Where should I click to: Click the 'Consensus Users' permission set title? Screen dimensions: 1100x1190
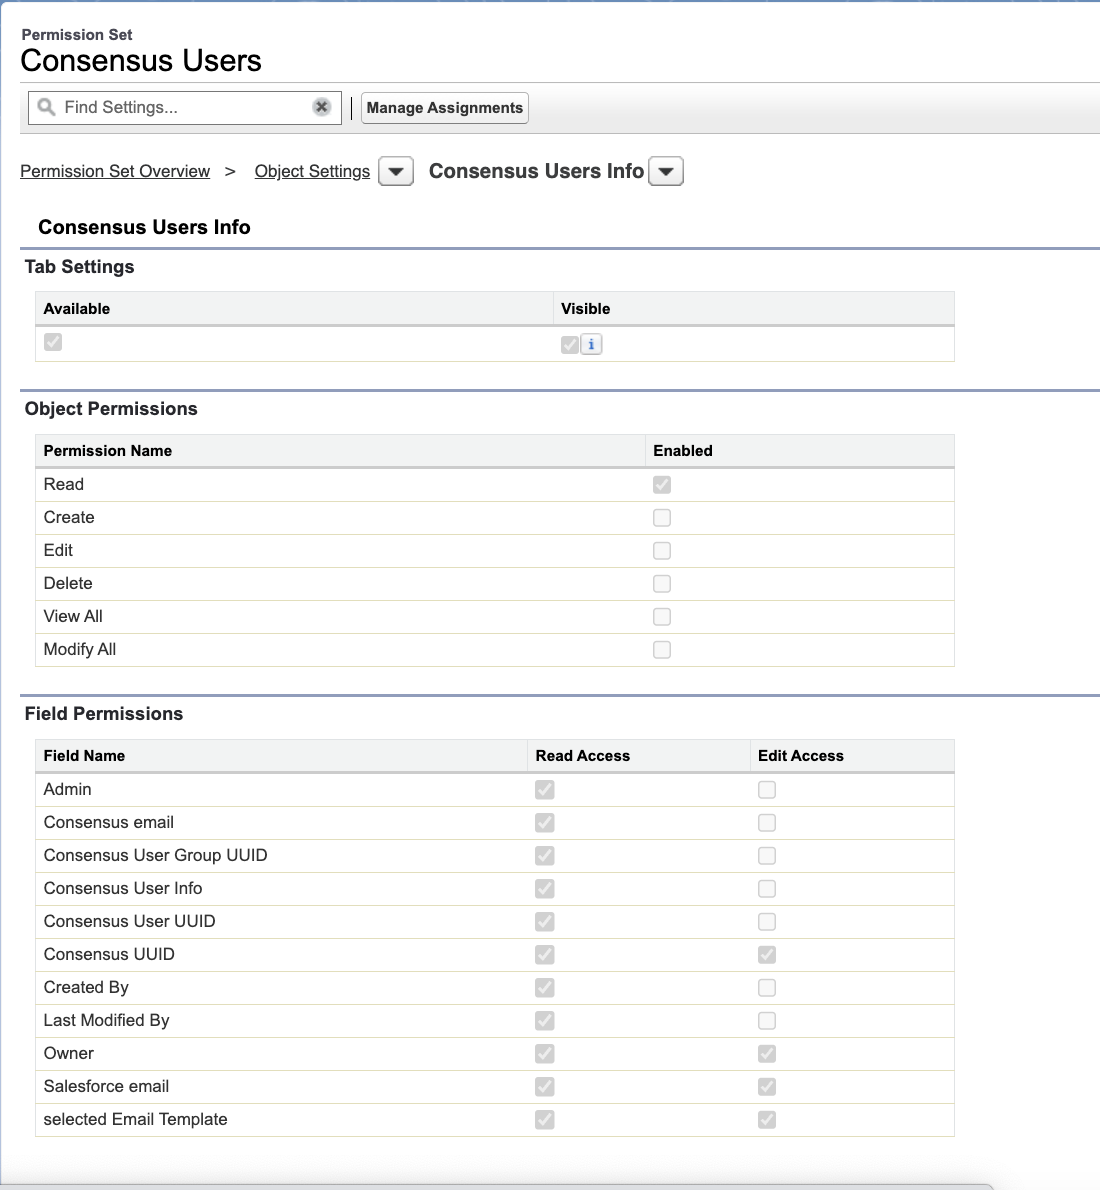(141, 61)
